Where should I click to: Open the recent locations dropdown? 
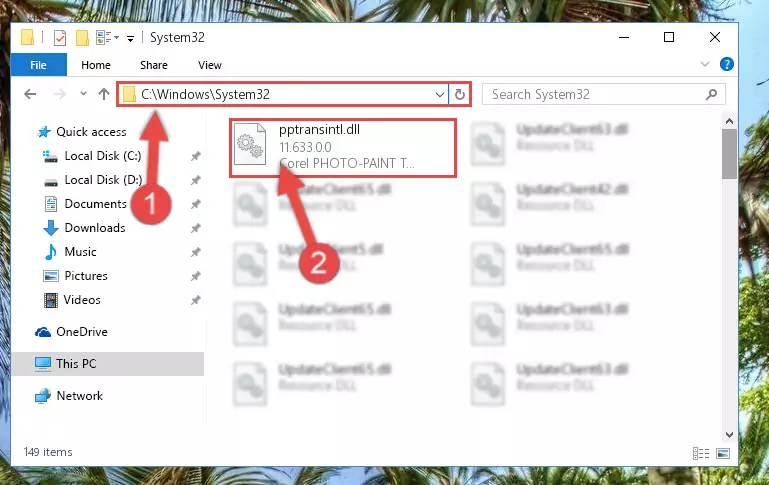[83, 93]
